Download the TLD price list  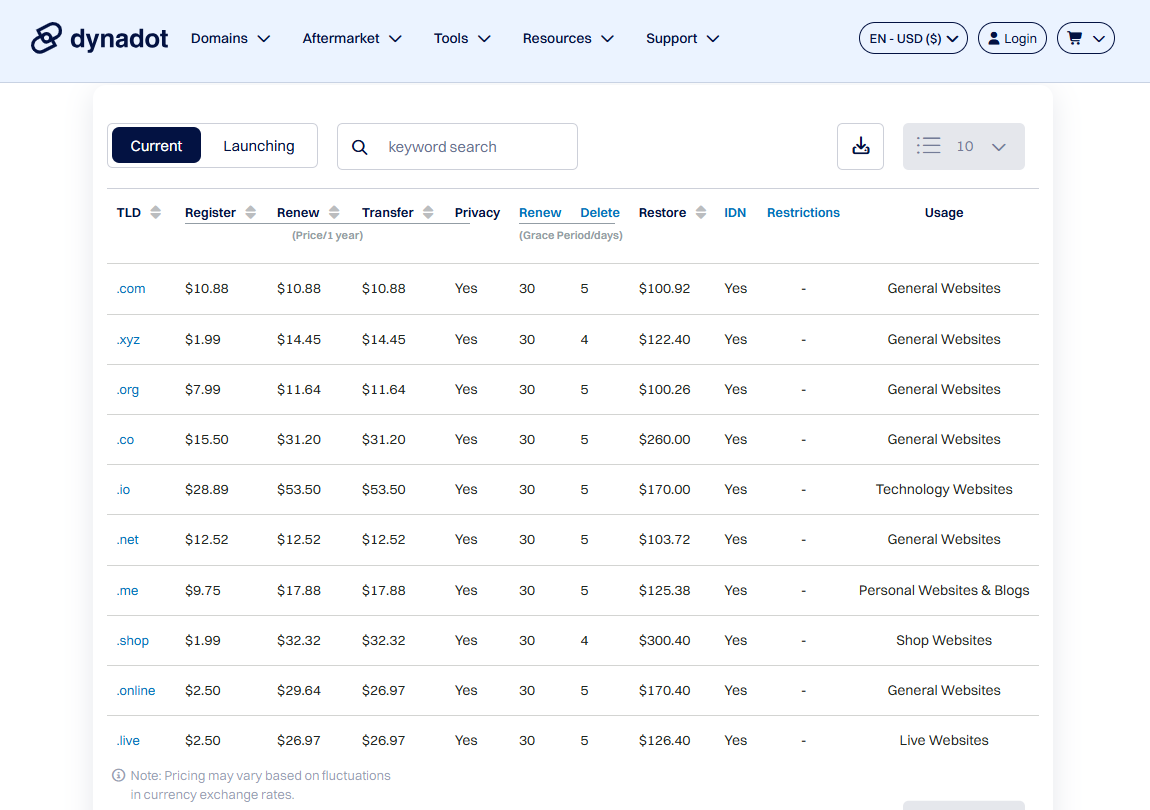[x=860, y=146]
